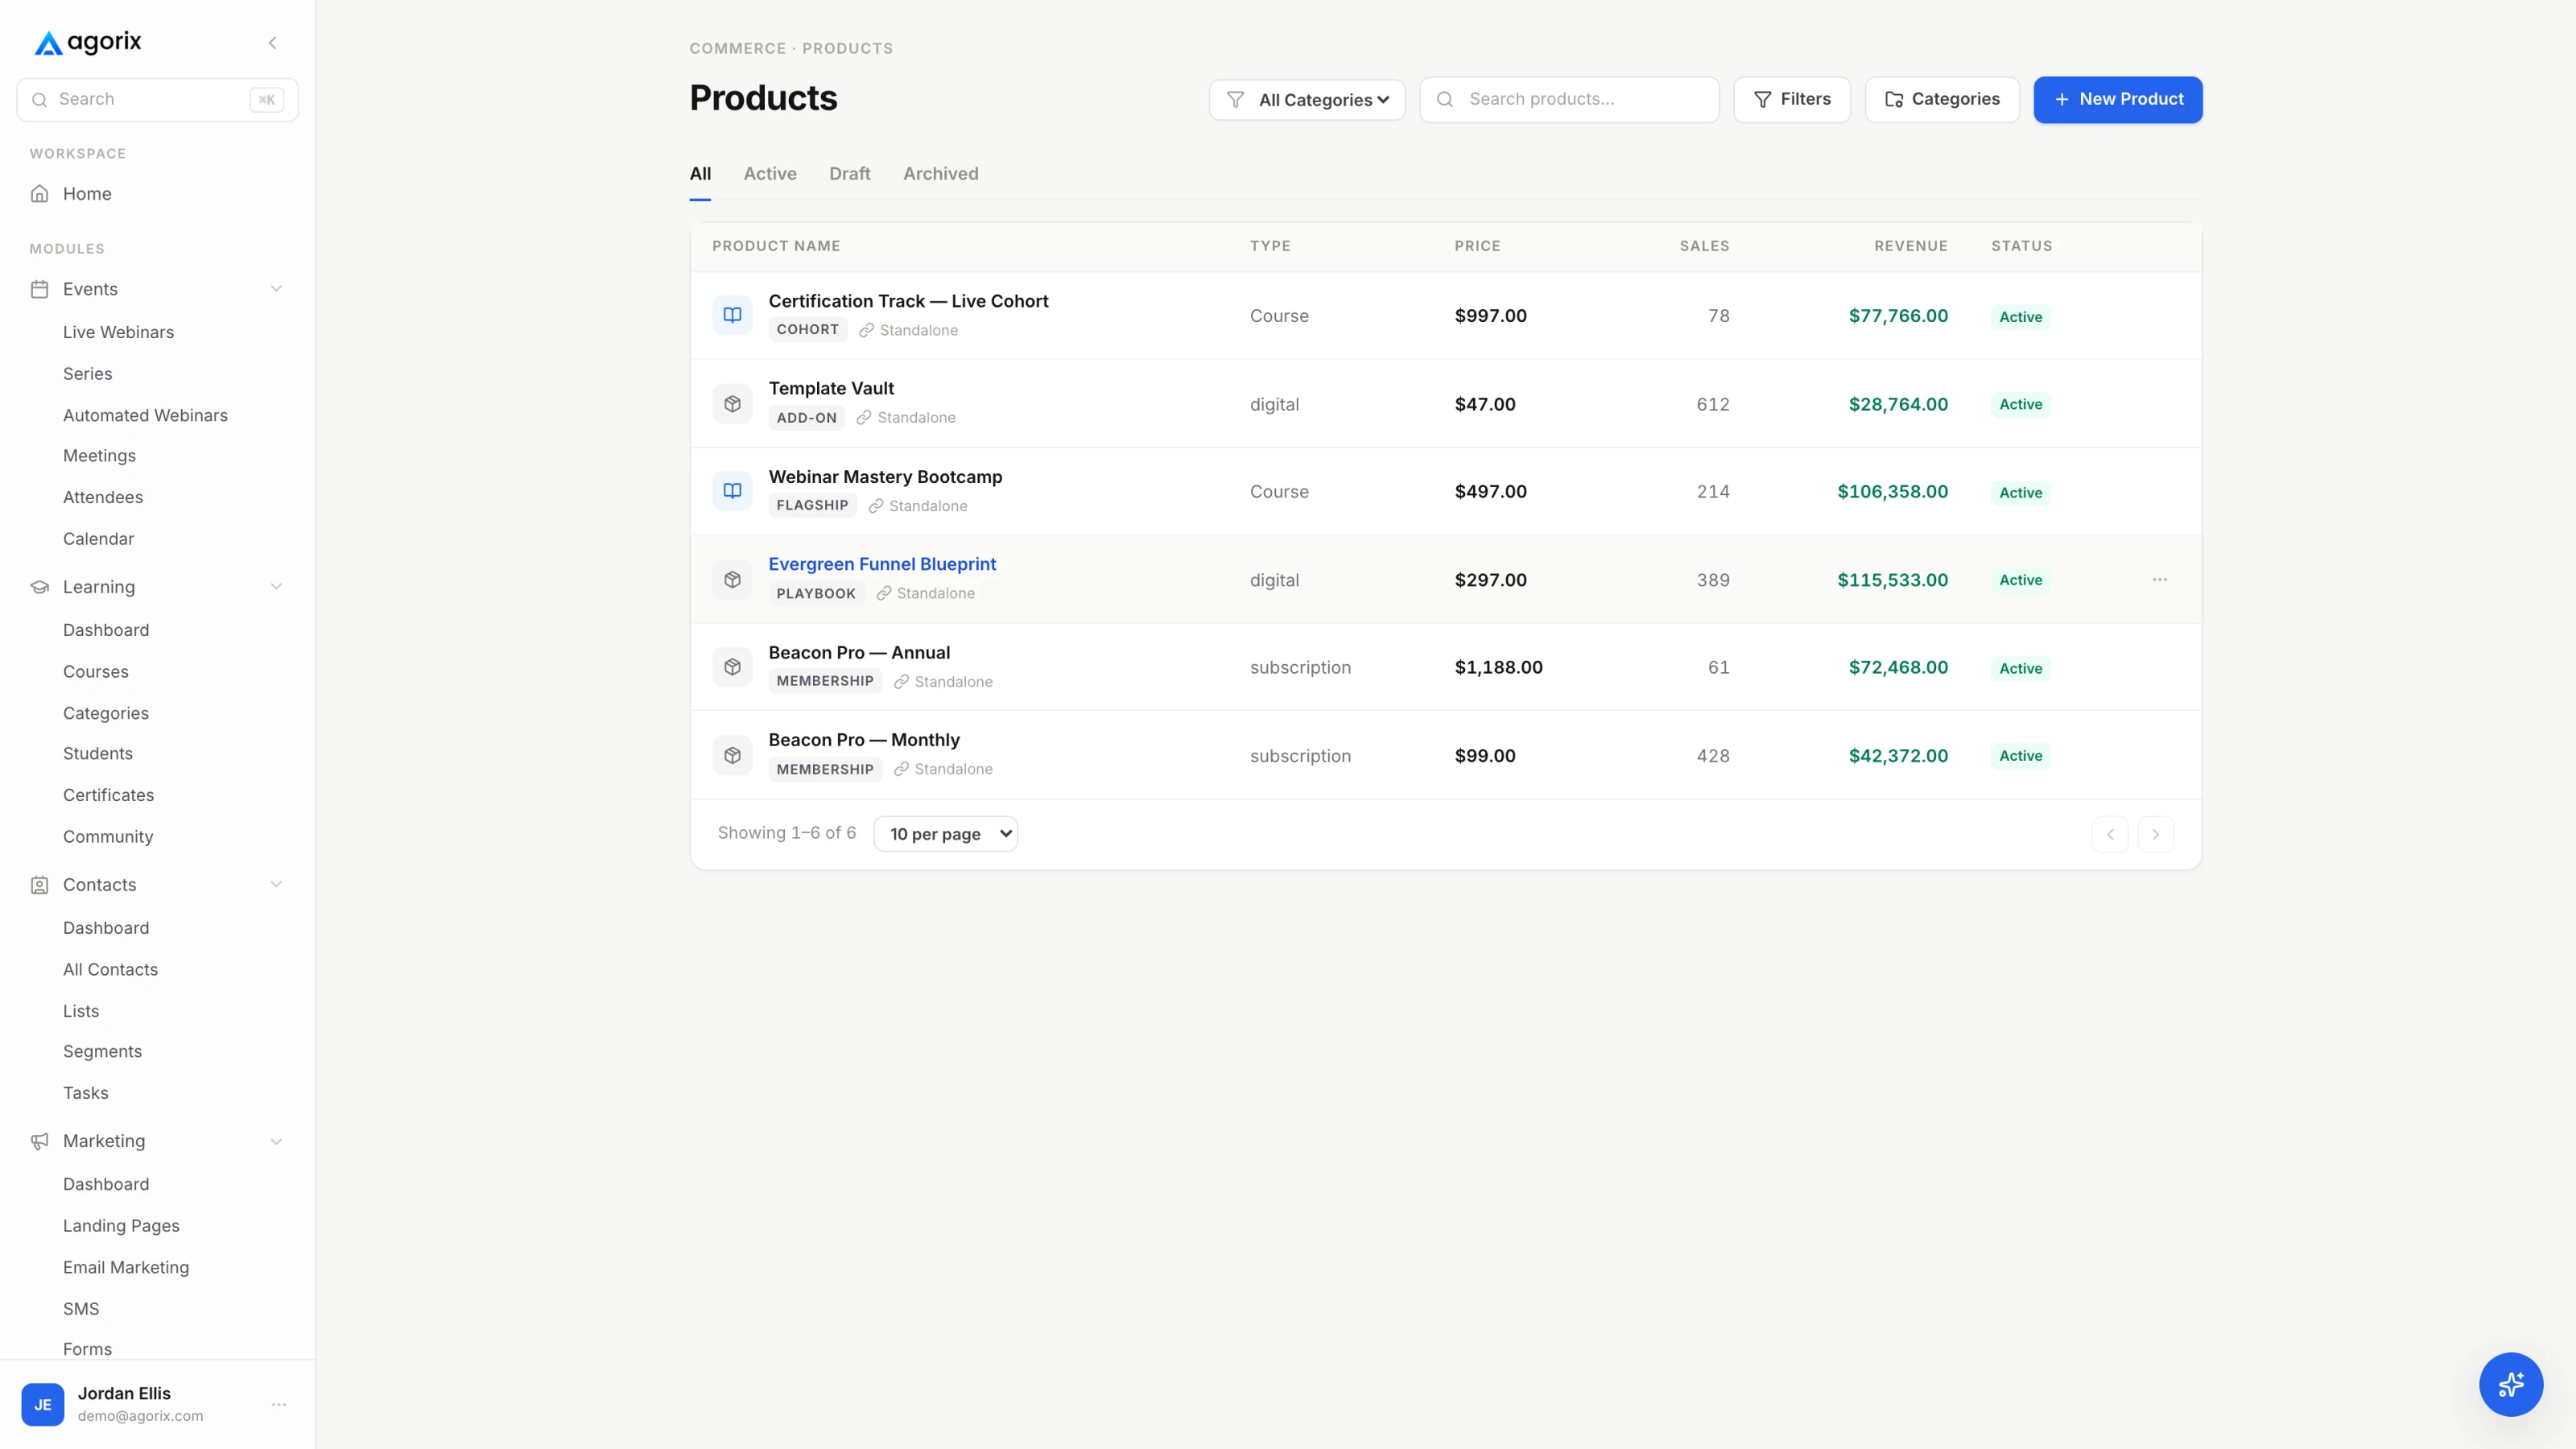This screenshot has width=2576, height=1449.
Task: Collapse the sidebar with the arrow icon
Action: pyautogui.click(x=272, y=43)
